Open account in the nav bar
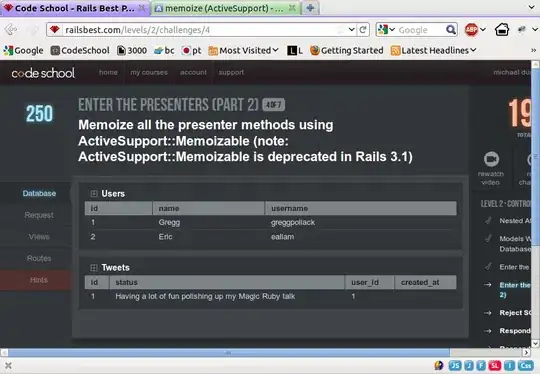The image size is (540, 374). [193, 72]
